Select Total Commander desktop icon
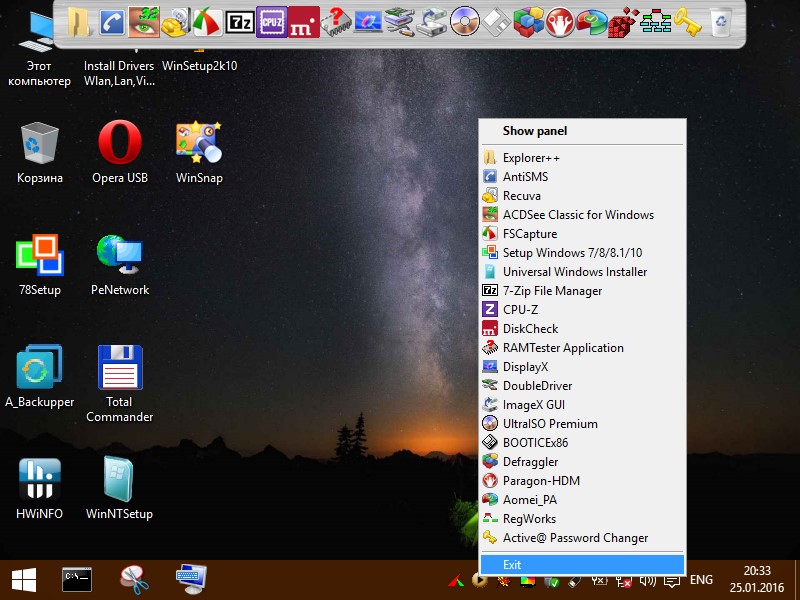Image resolution: width=800 pixels, height=600 pixels. coord(120,384)
